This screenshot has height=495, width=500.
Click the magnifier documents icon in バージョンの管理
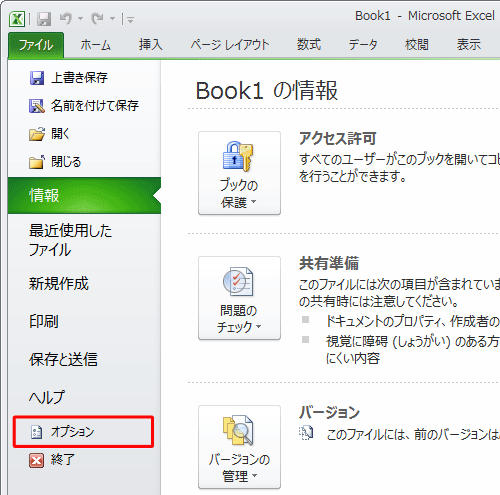(238, 430)
